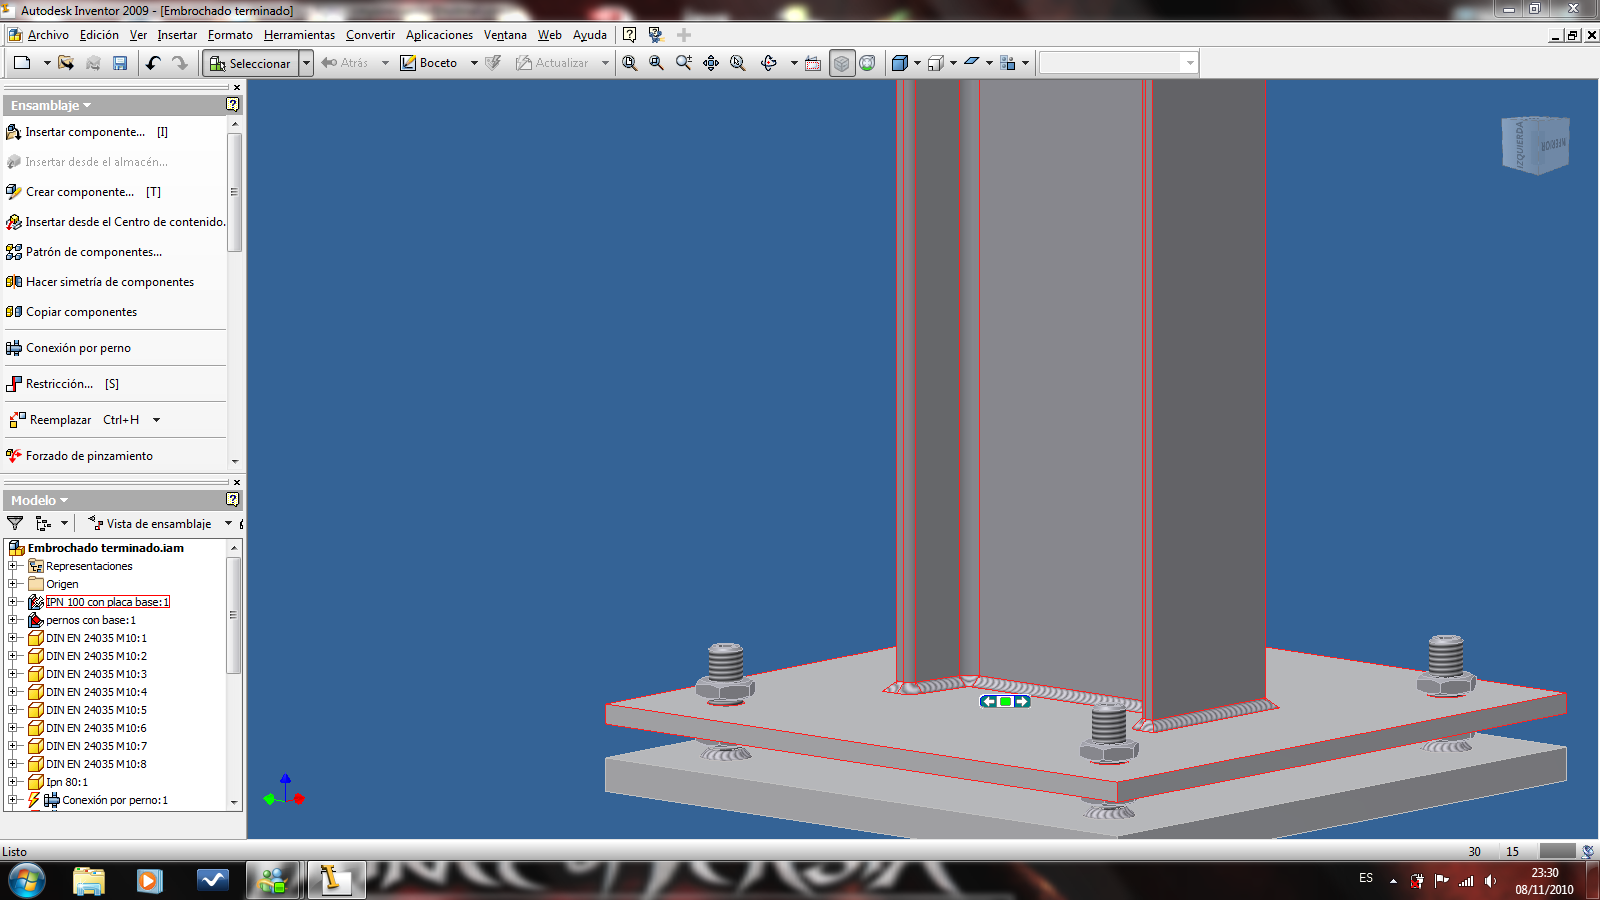This screenshot has height=900, width=1600.
Task: Open Windows Start button
Action: 27,881
